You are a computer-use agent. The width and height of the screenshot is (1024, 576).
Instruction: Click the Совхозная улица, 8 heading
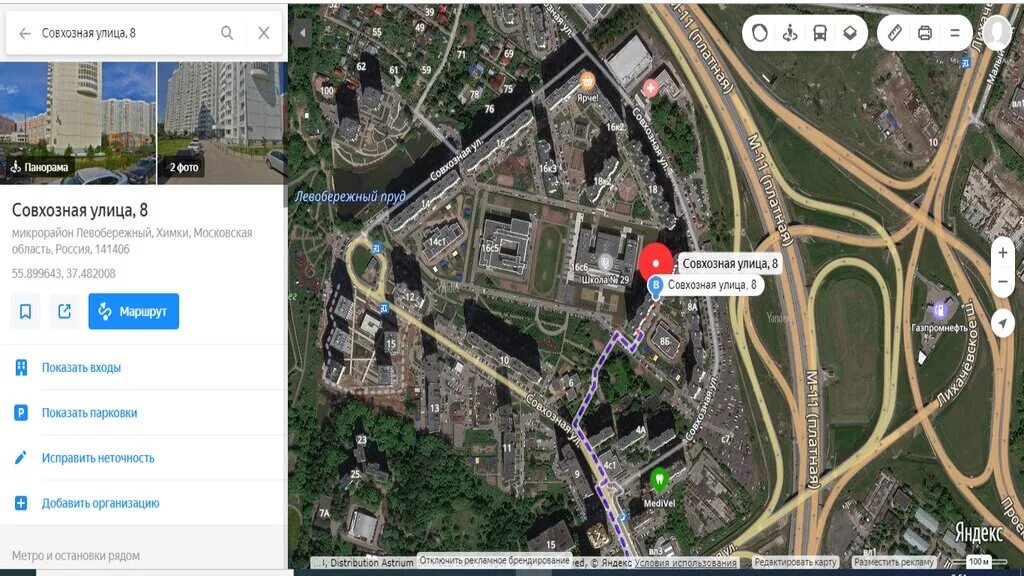click(x=80, y=210)
